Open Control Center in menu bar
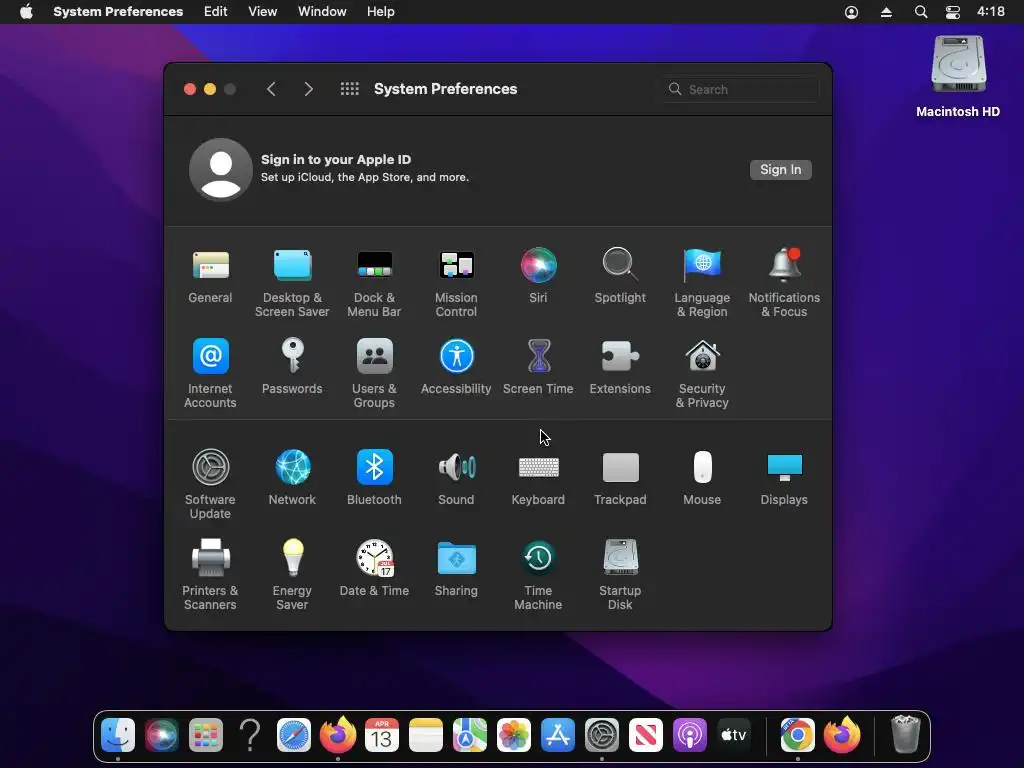This screenshot has width=1024, height=768. 953,12
